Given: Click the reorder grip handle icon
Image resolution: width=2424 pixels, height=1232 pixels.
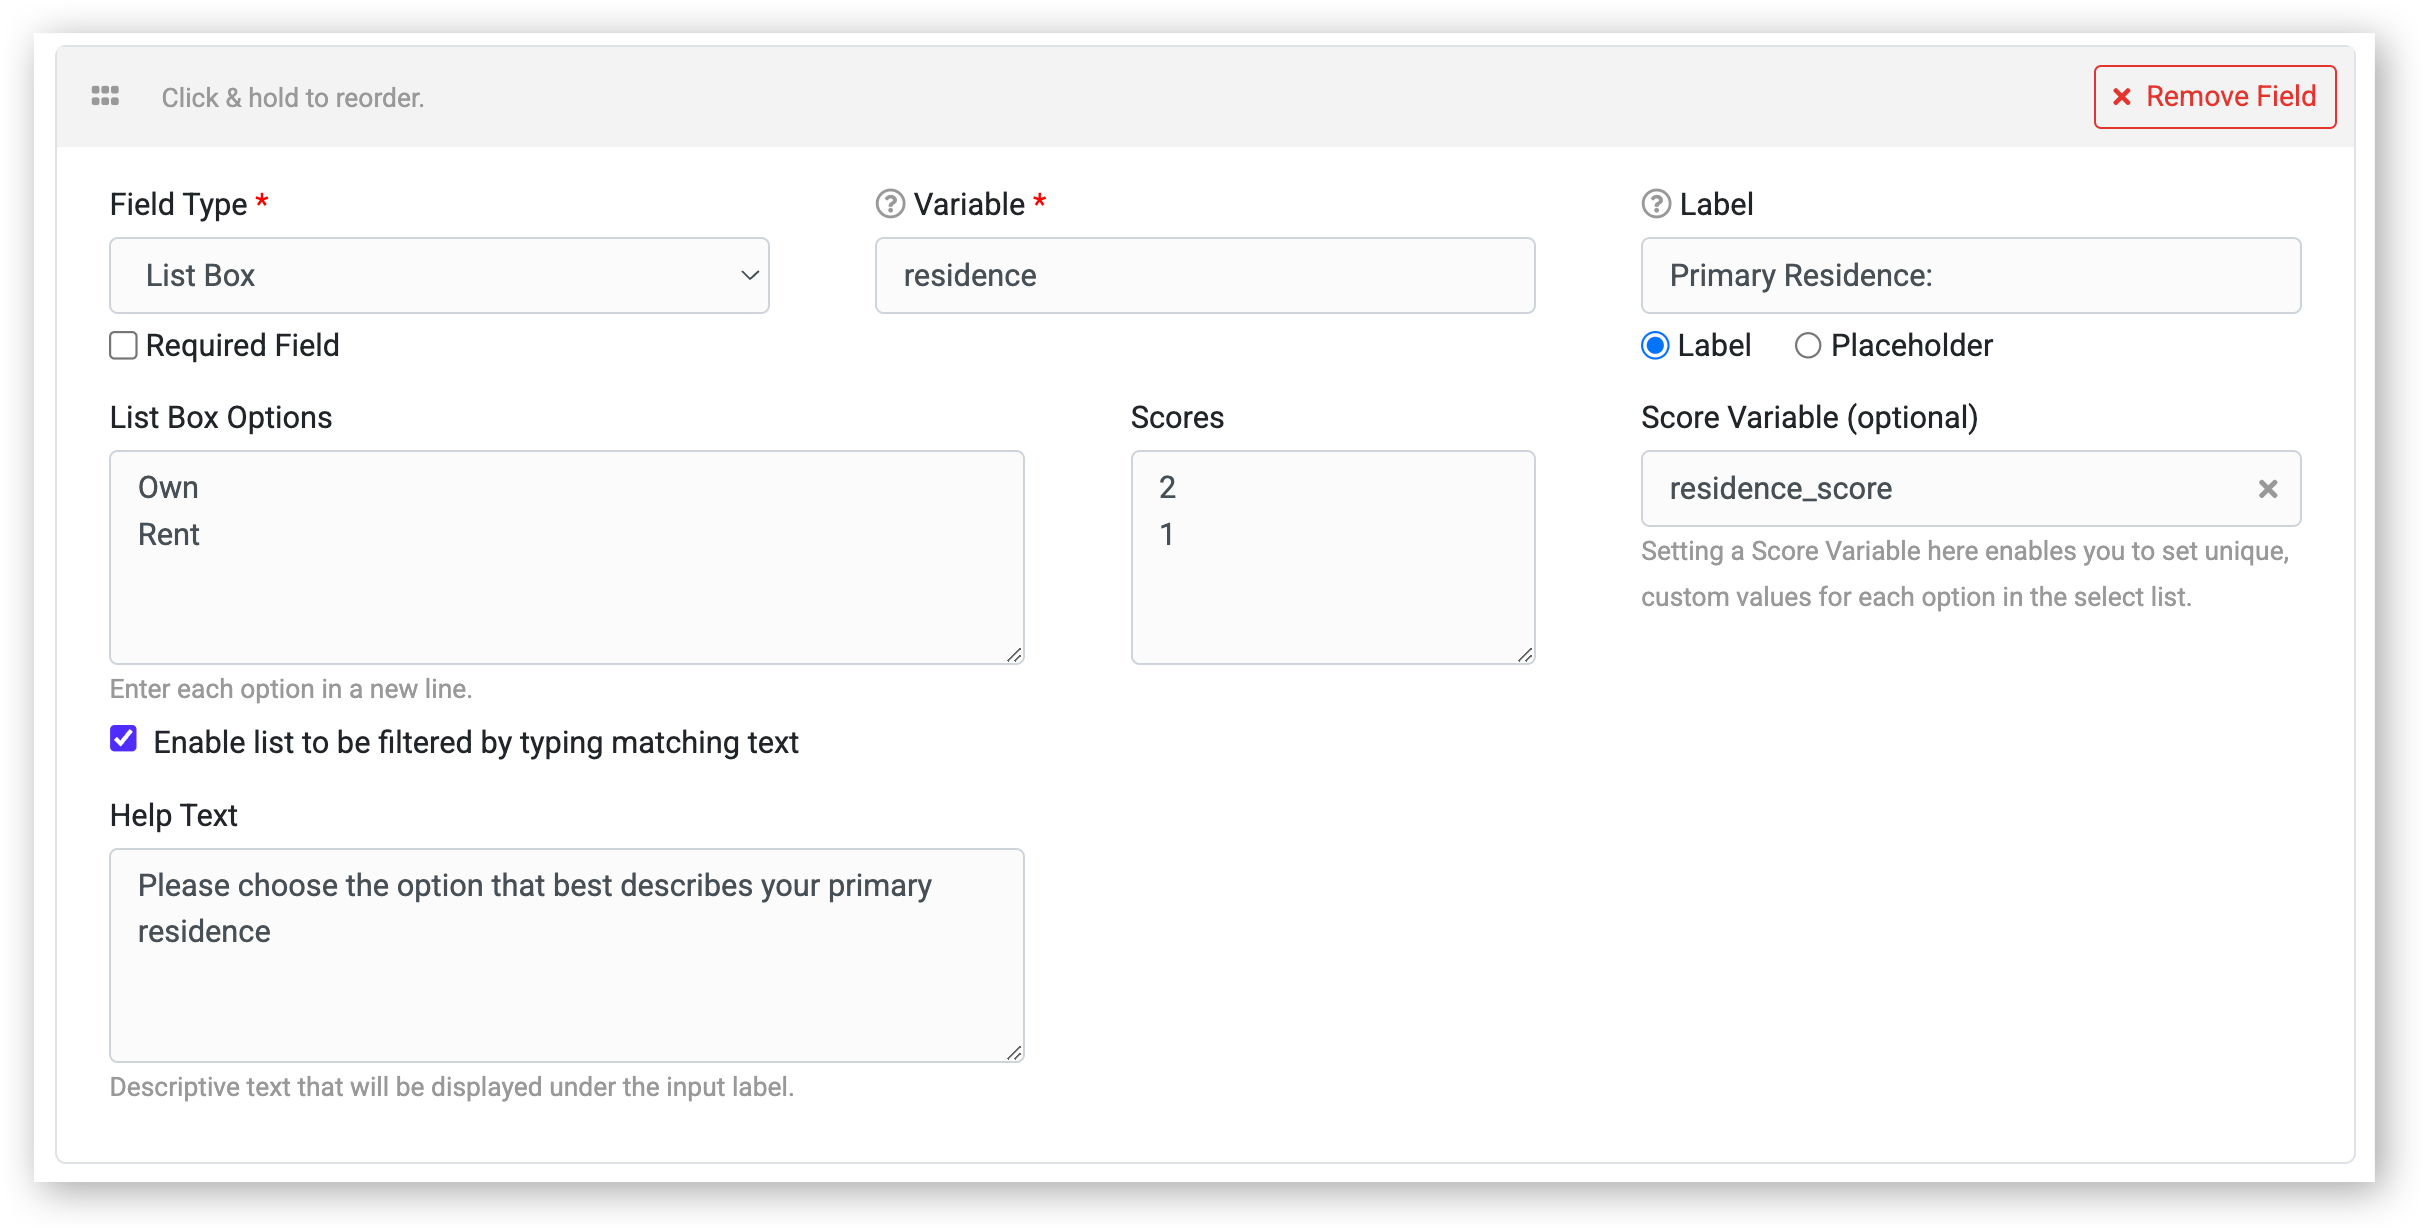Looking at the screenshot, I should click(105, 96).
